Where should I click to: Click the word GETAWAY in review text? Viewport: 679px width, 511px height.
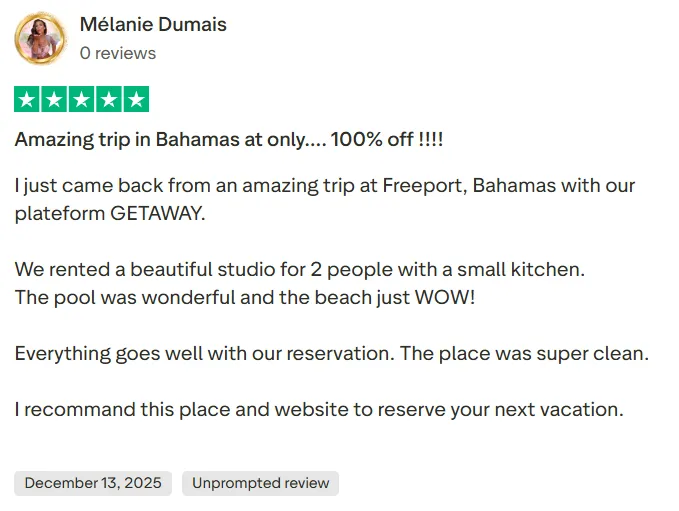158,213
